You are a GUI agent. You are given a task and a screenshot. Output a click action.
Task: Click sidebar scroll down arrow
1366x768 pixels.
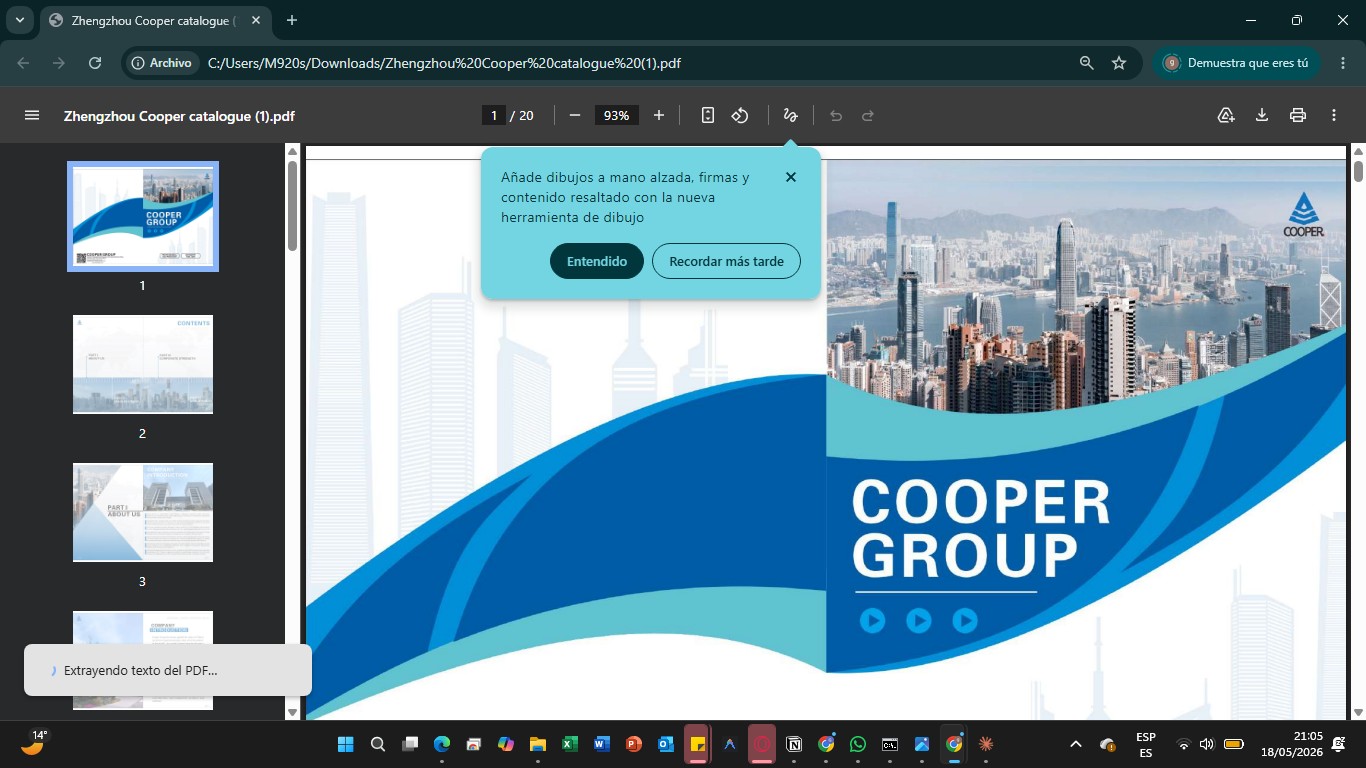pyautogui.click(x=292, y=712)
